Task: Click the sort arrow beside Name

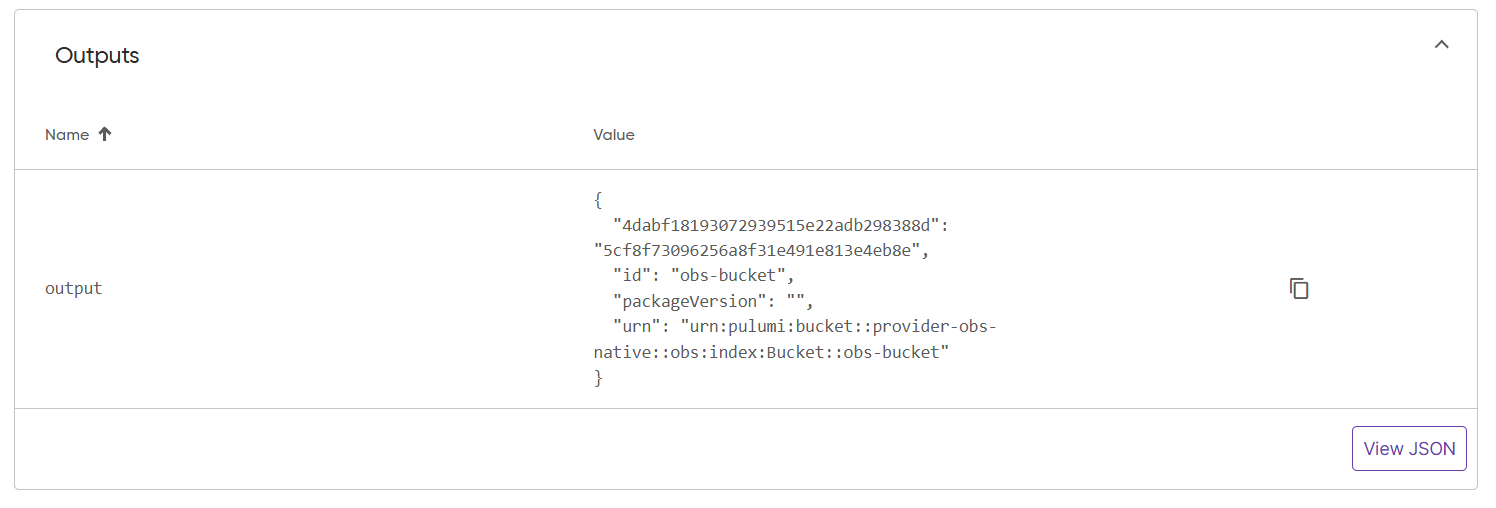Action: click(104, 134)
